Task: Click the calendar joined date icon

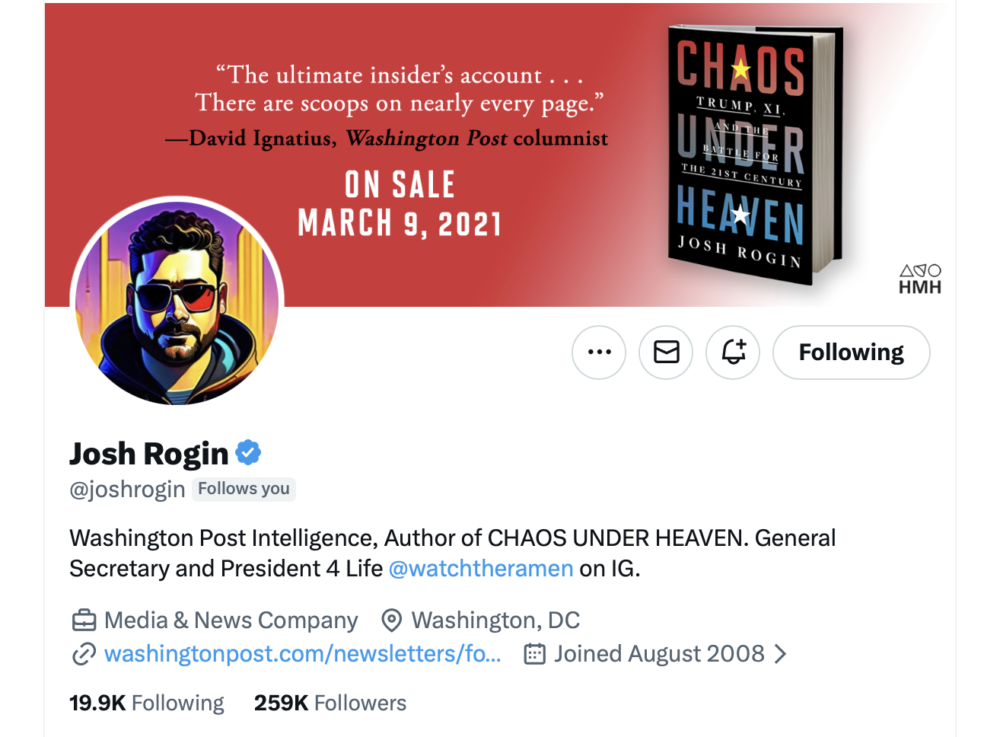Action: click(535, 654)
